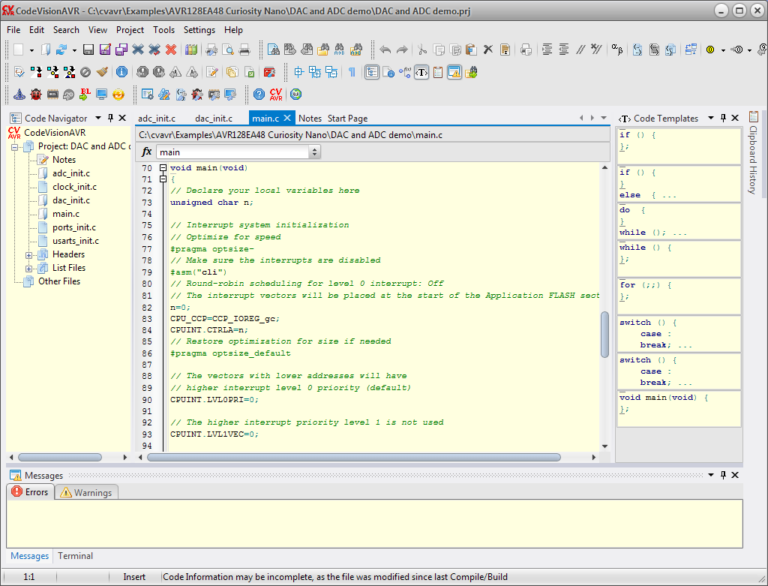
Task: Expand the Headers tree node
Action: point(29,255)
